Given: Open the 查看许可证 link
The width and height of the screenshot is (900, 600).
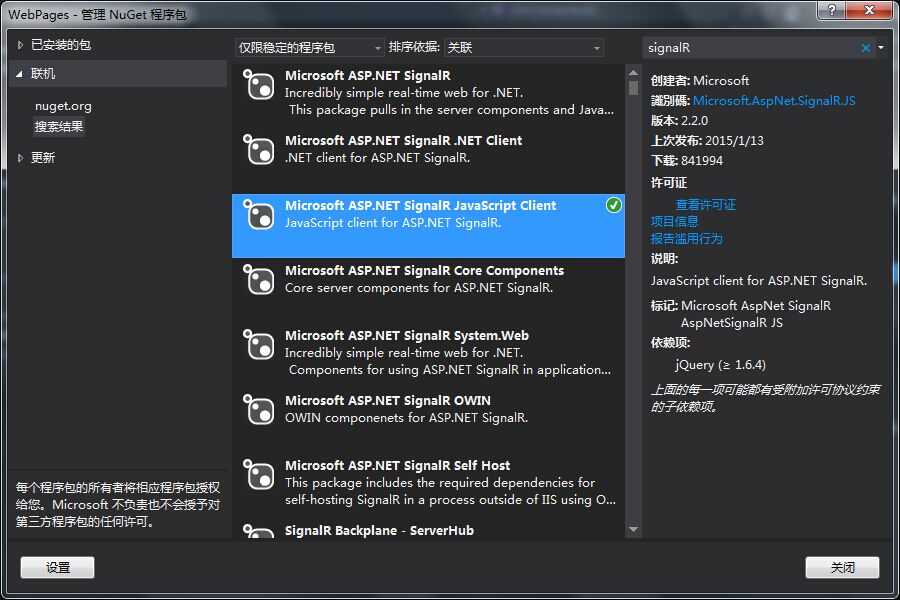Looking at the screenshot, I should click(705, 204).
